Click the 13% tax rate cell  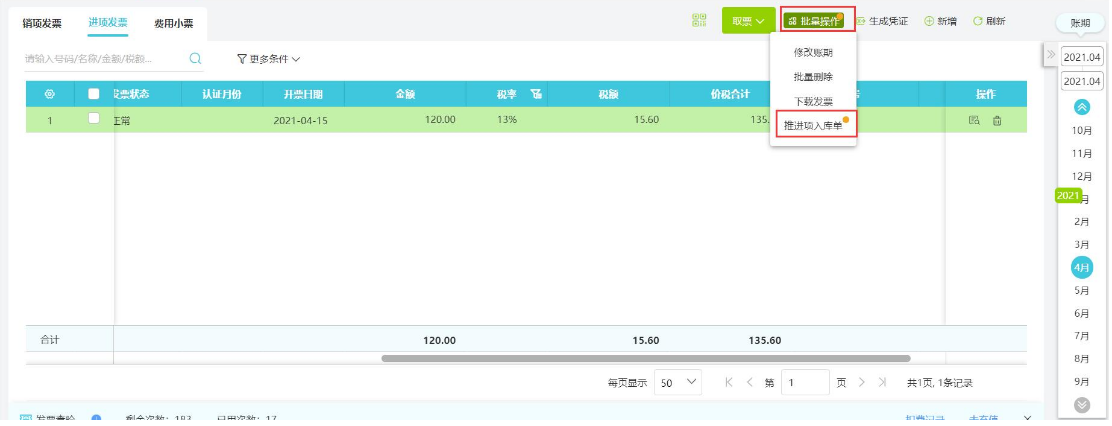click(506, 120)
